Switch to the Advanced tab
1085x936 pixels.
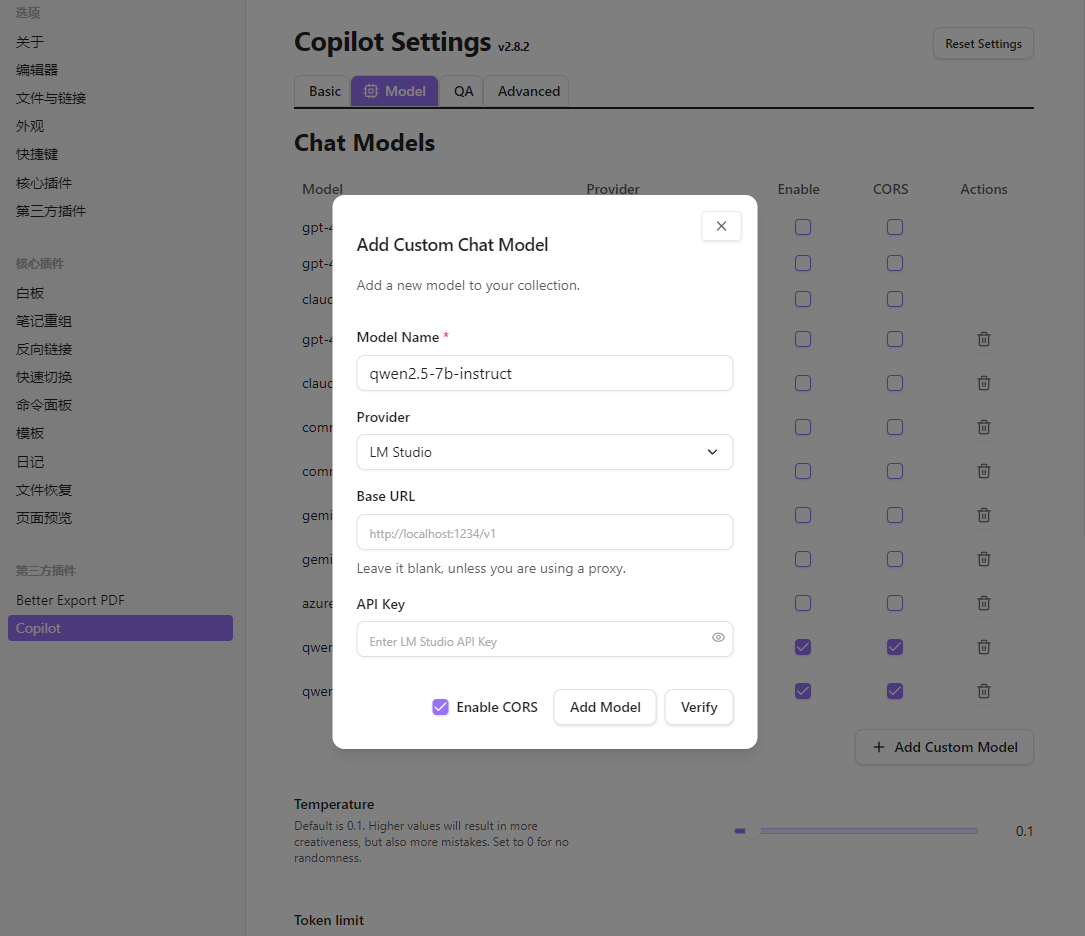tap(528, 91)
